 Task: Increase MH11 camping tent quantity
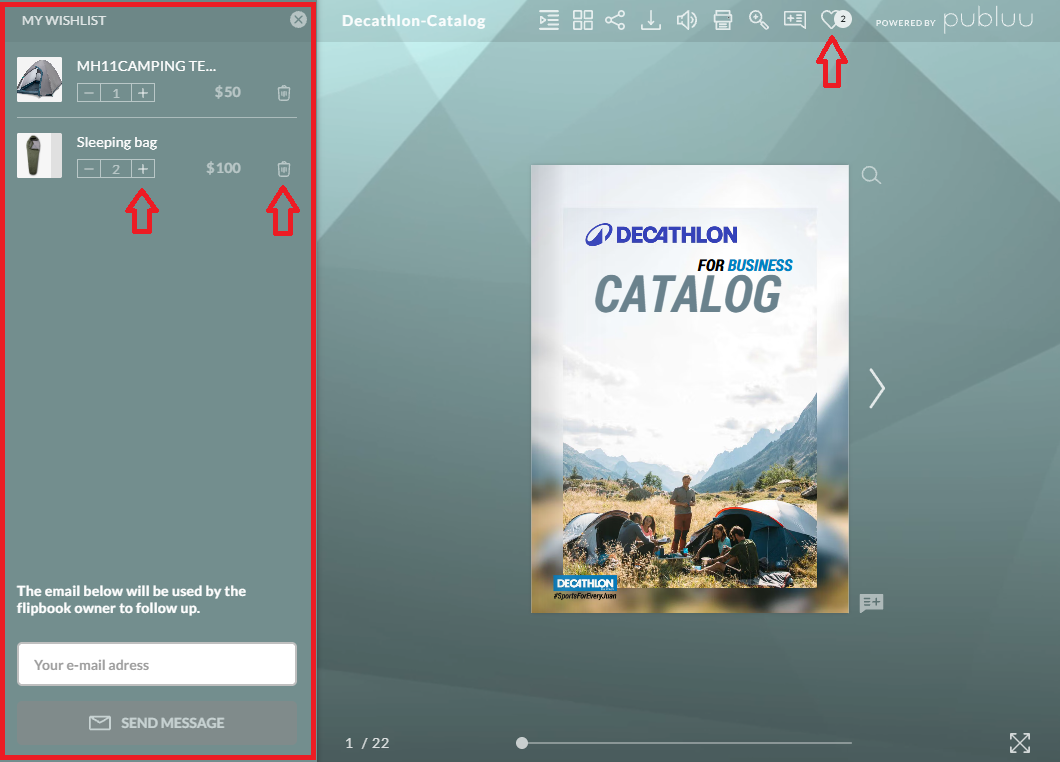pyautogui.click(x=143, y=93)
